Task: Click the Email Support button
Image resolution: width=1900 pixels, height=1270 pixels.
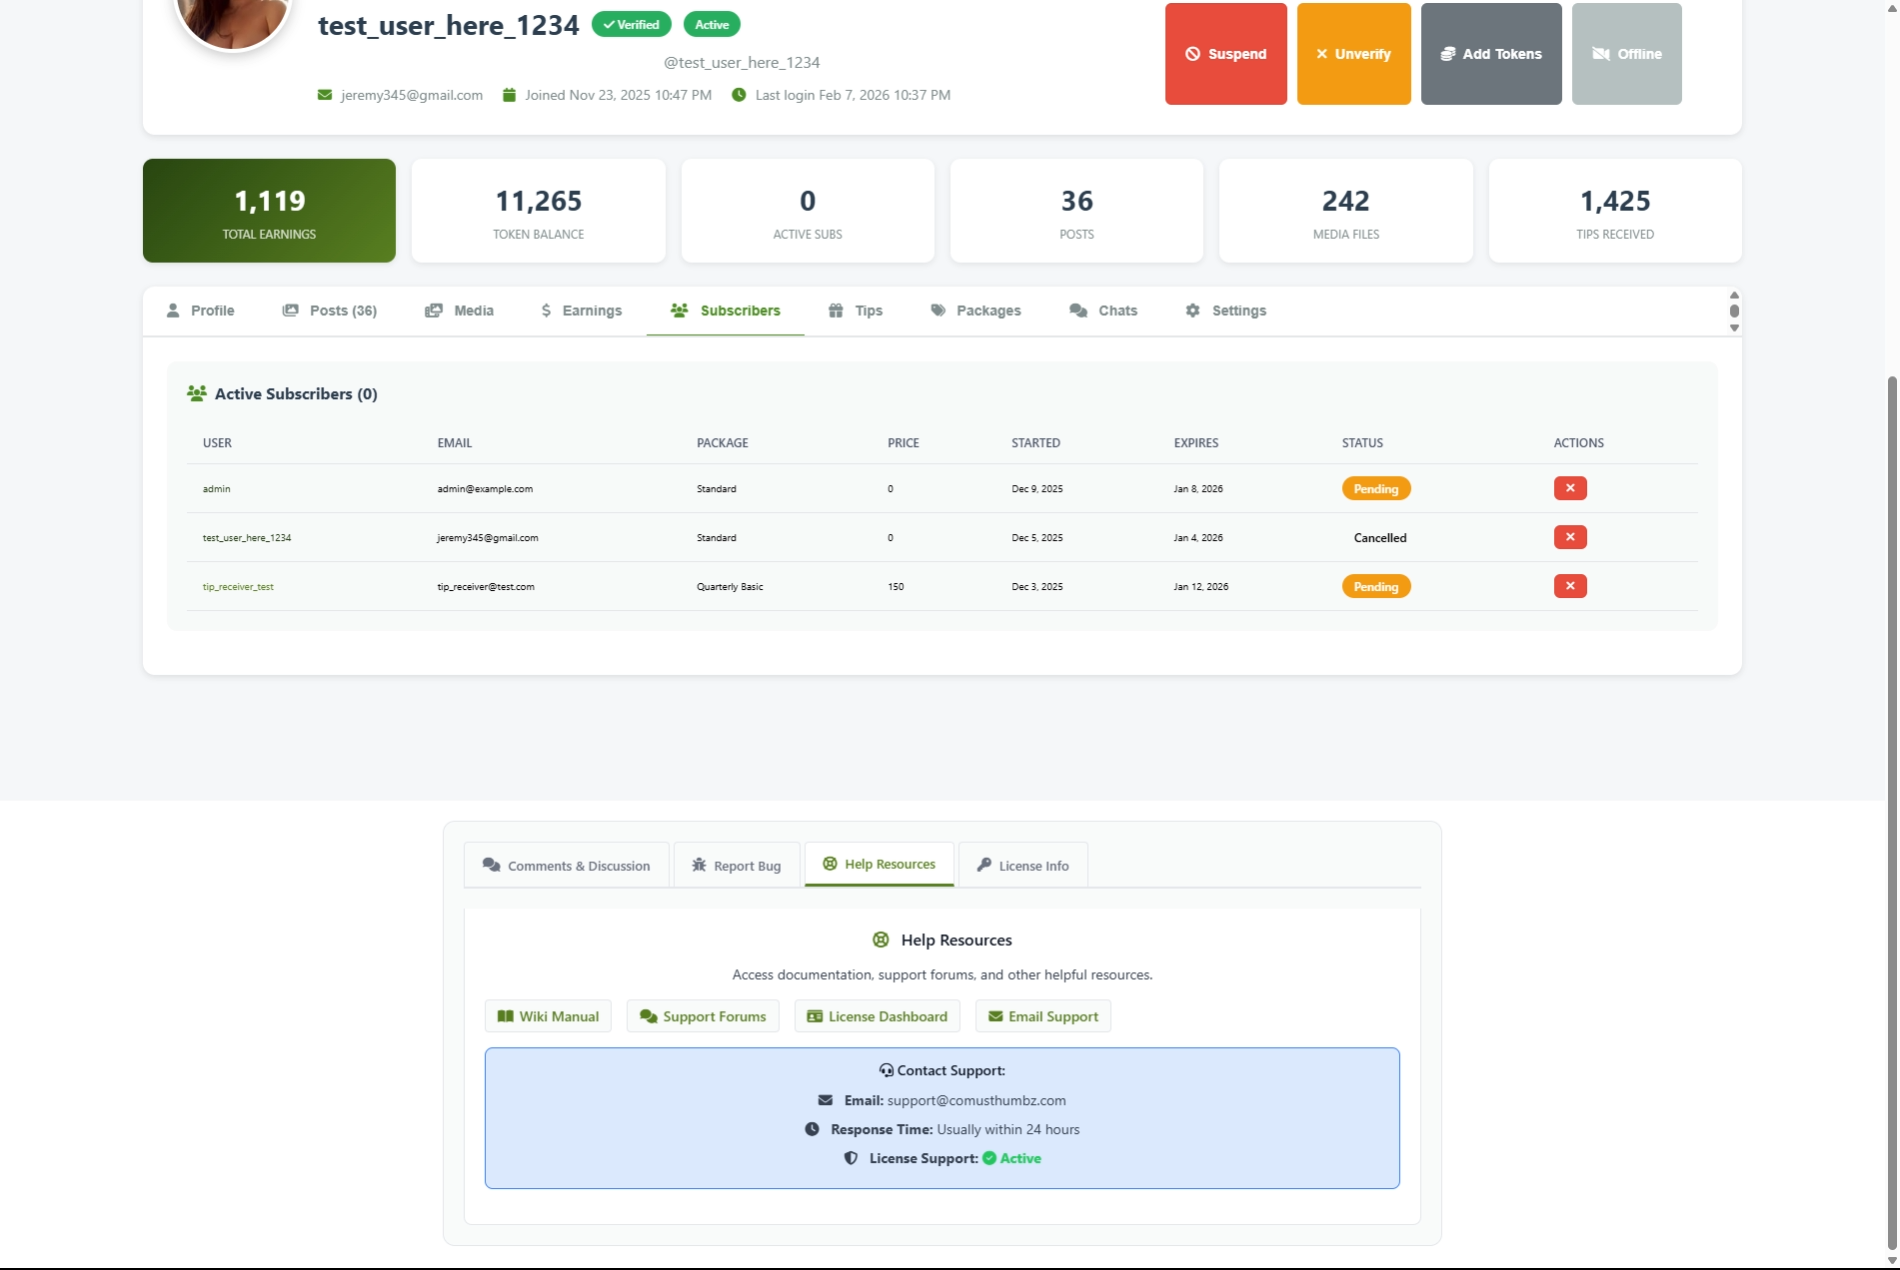Action: 1043,1016
